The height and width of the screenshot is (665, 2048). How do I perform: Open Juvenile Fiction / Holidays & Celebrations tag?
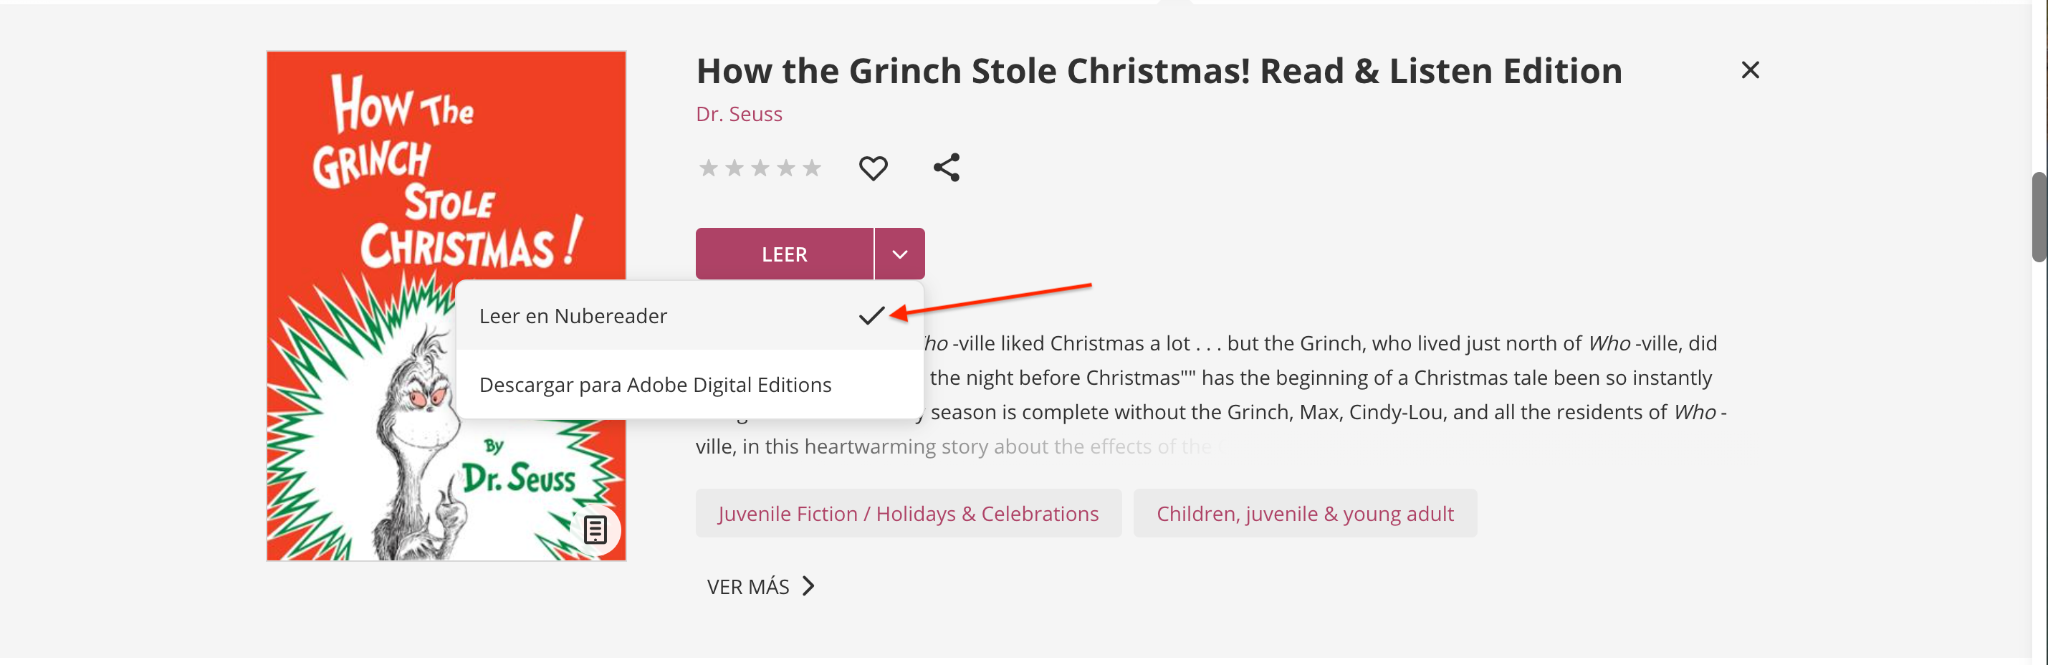(x=908, y=513)
